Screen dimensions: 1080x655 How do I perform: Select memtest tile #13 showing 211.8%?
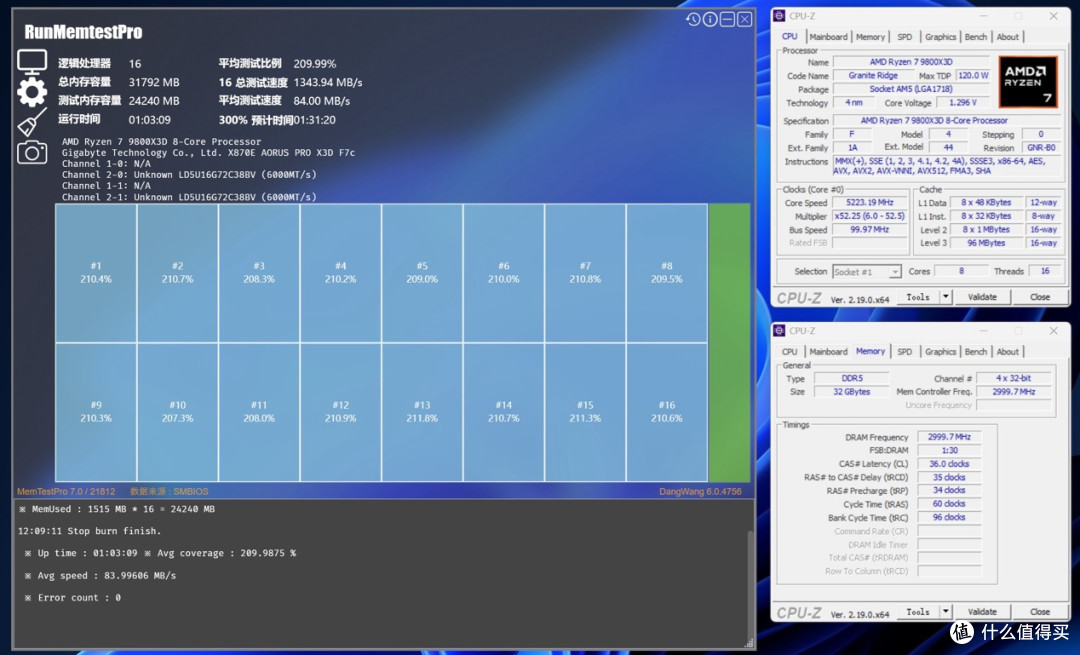click(422, 412)
